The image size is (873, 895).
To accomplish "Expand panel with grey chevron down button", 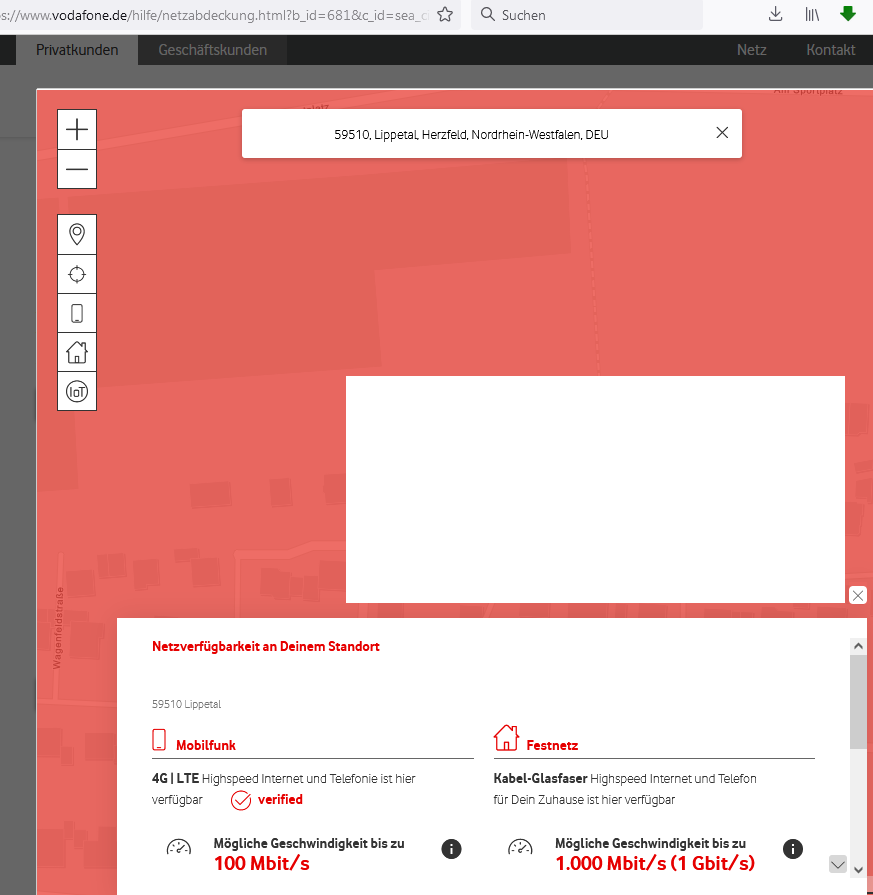I will point(838,864).
